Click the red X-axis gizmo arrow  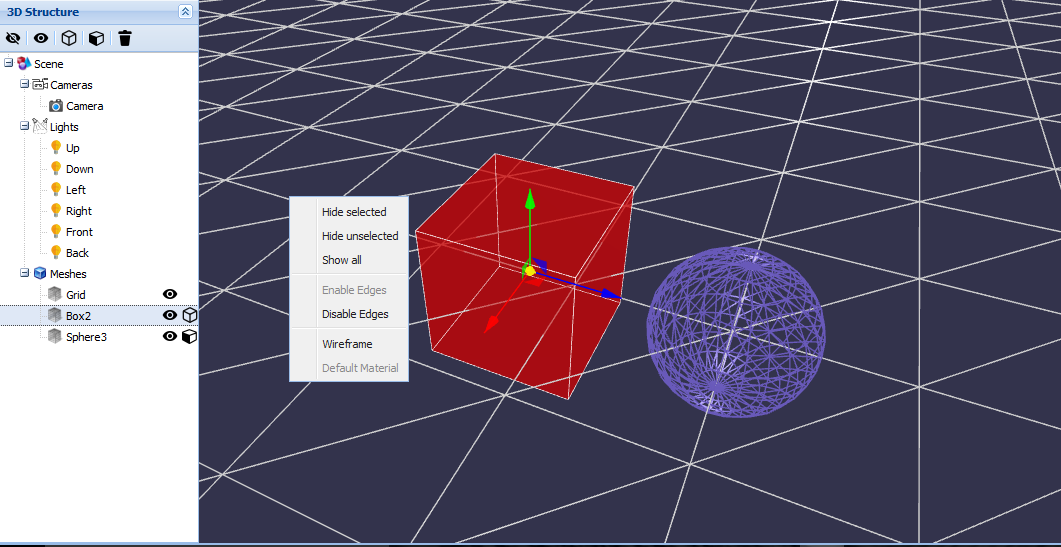click(492, 324)
